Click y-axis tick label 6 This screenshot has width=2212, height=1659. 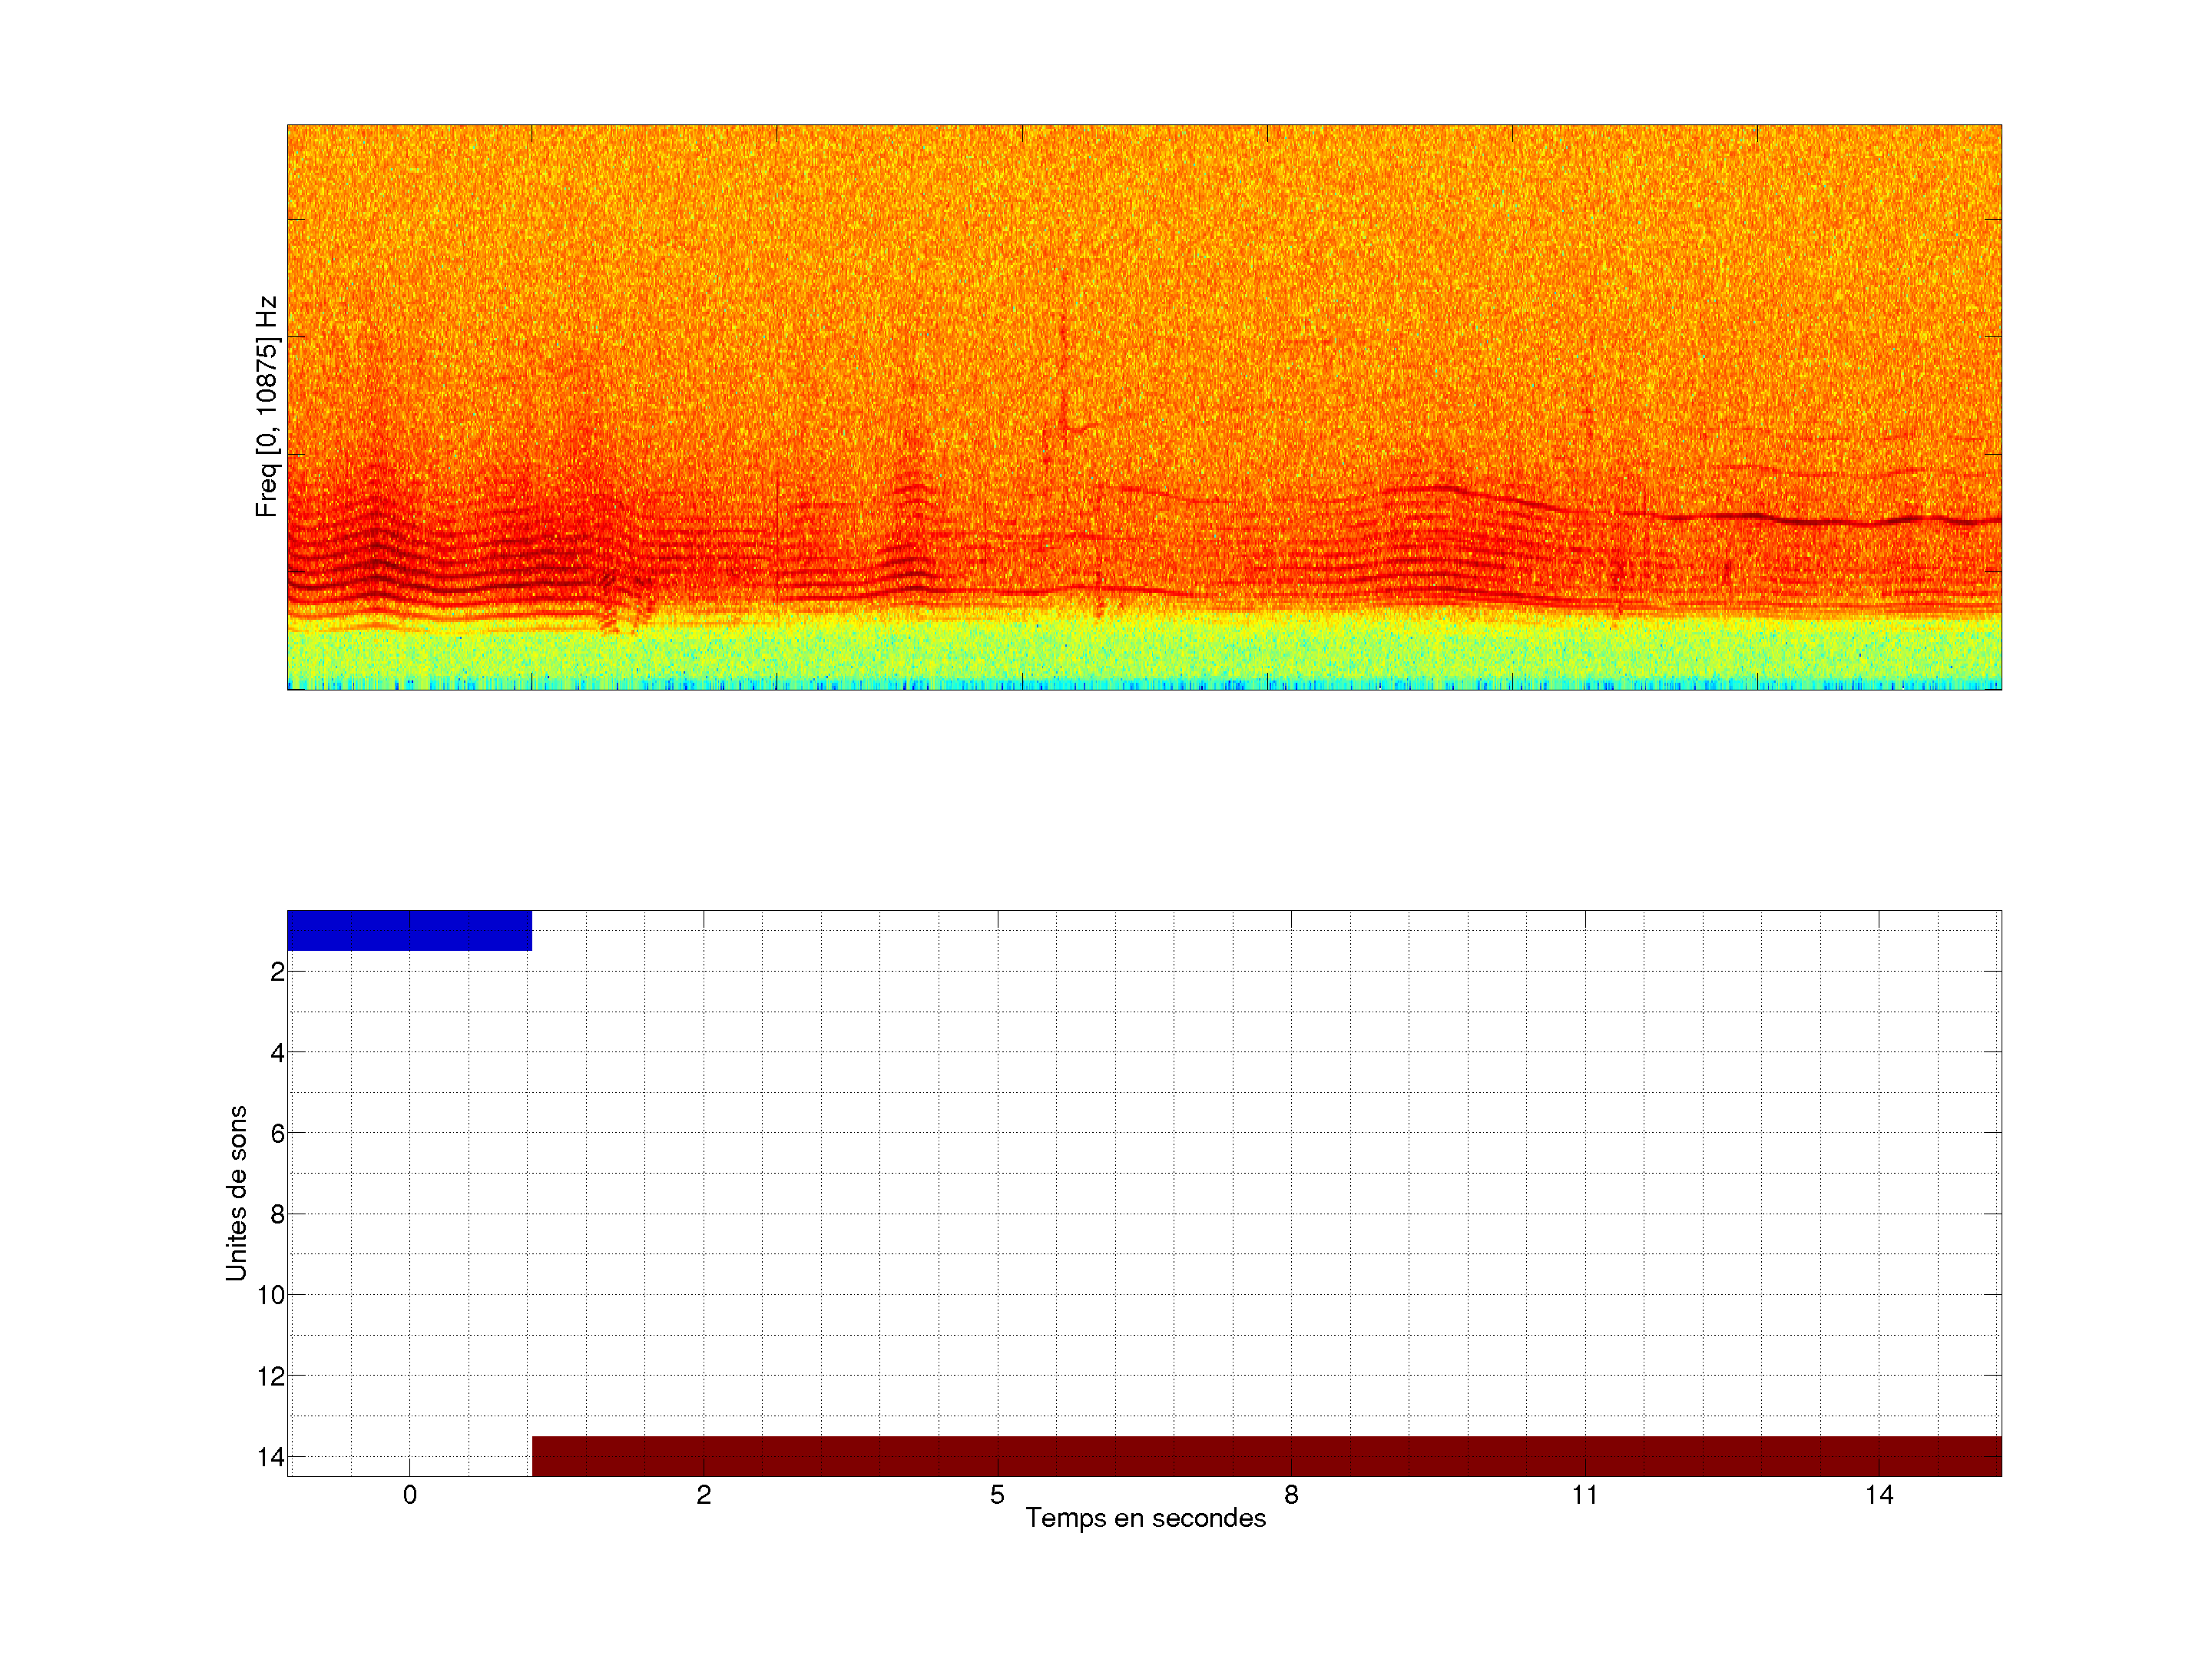pyautogui.click(x=277, y=1134)
